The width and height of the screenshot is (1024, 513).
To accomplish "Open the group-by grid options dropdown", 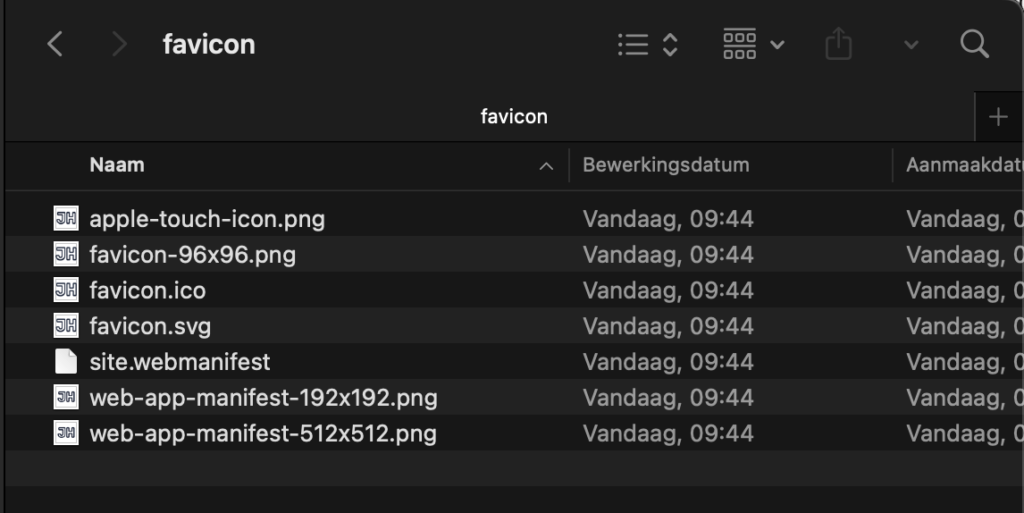I will 754,44.
